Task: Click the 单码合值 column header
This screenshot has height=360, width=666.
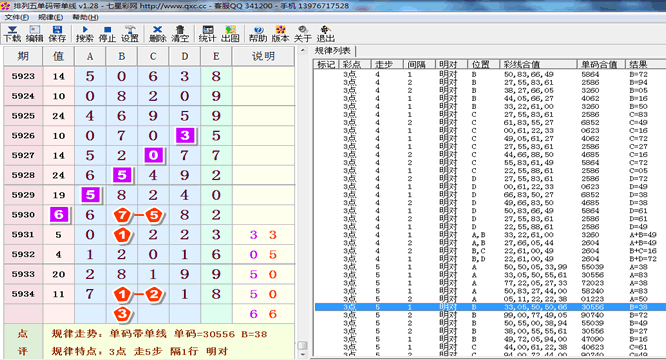Action: tap(601, 65)
